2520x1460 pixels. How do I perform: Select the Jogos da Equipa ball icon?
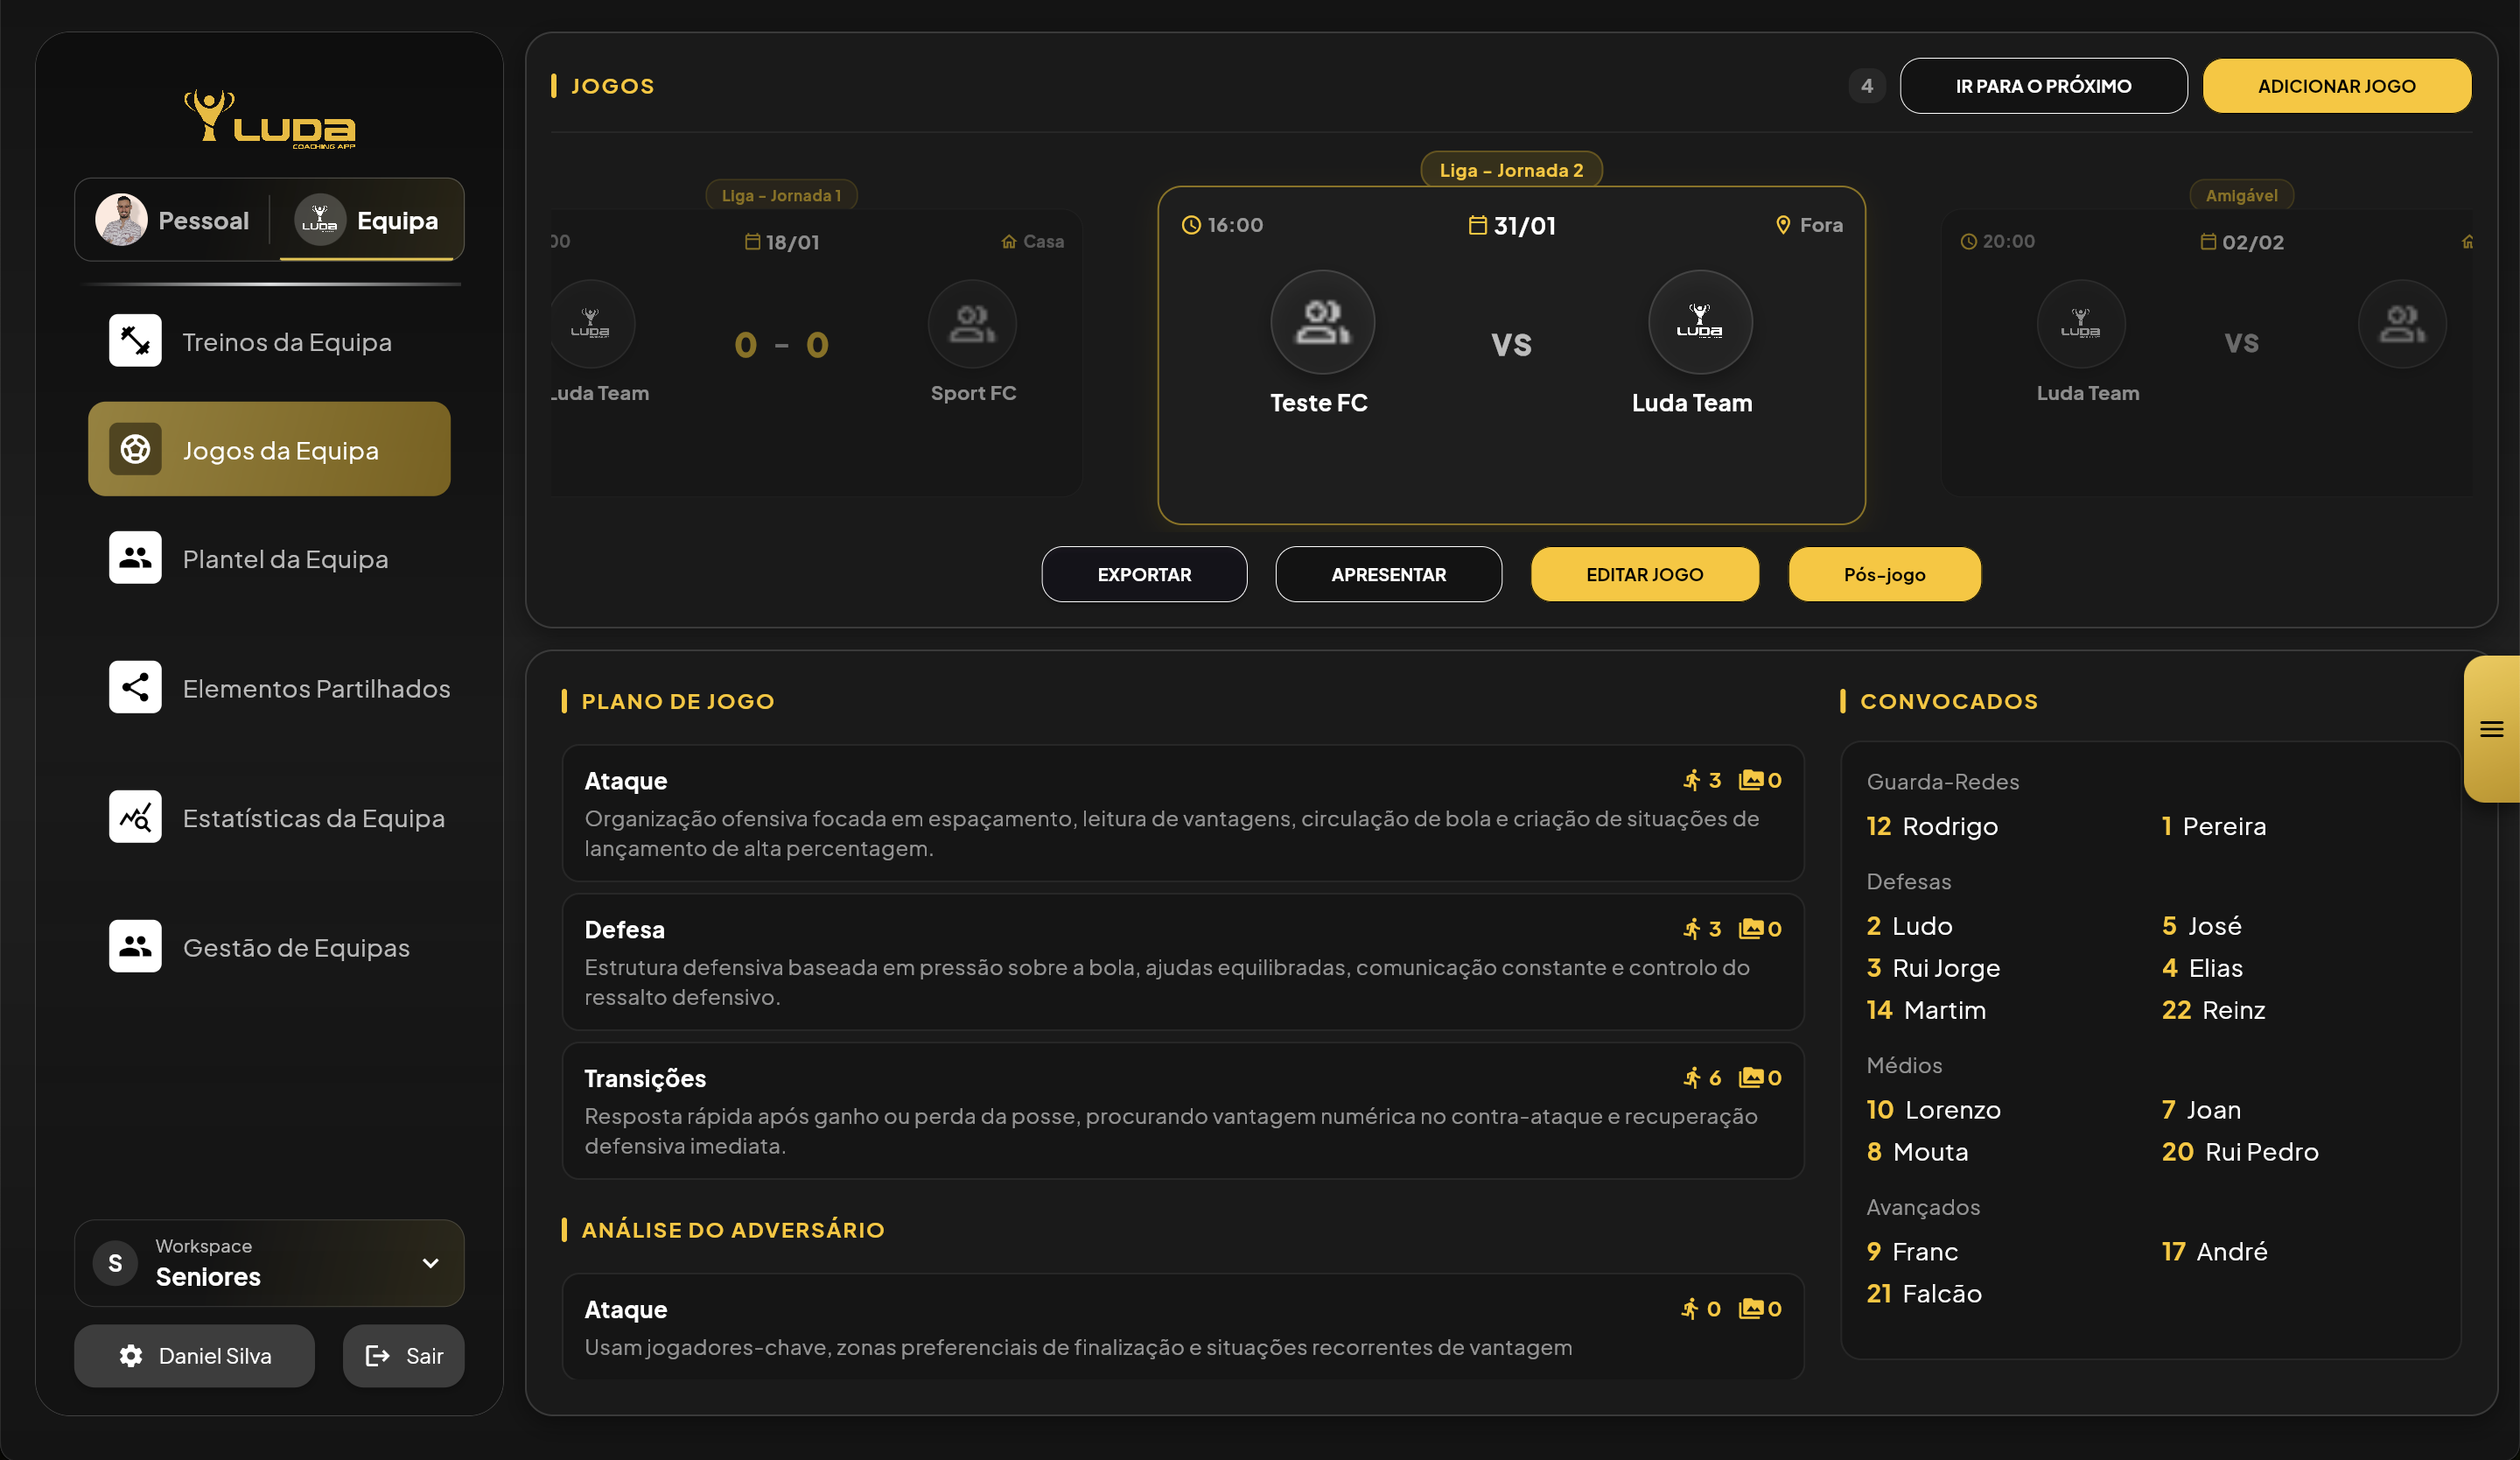135,449
